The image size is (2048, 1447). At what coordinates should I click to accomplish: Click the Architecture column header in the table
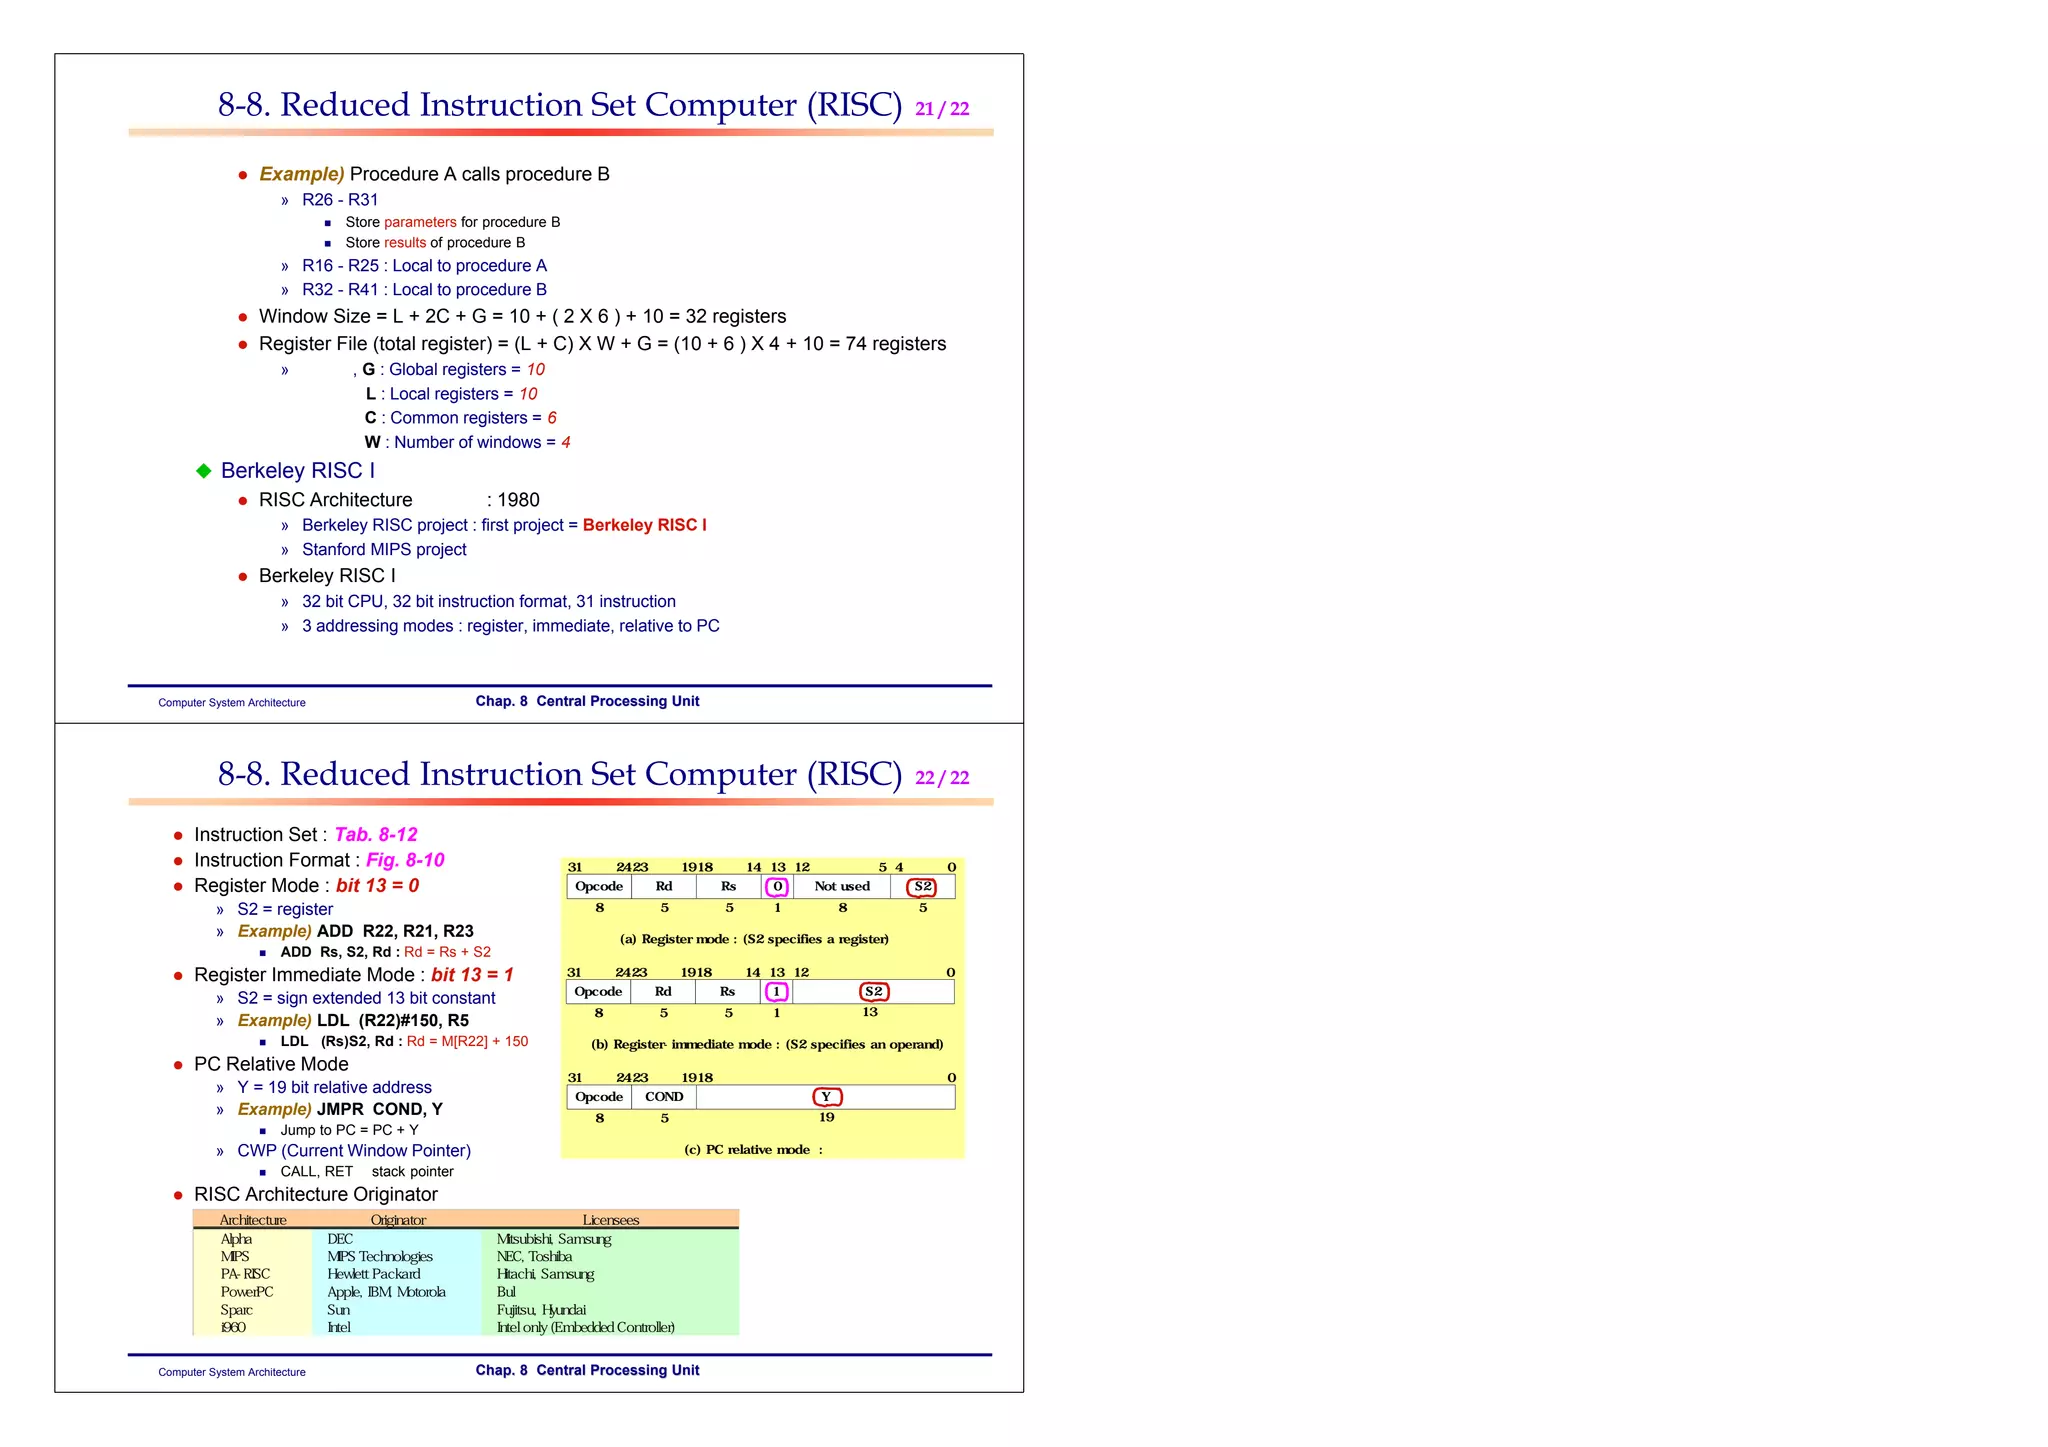[253, 1220]
